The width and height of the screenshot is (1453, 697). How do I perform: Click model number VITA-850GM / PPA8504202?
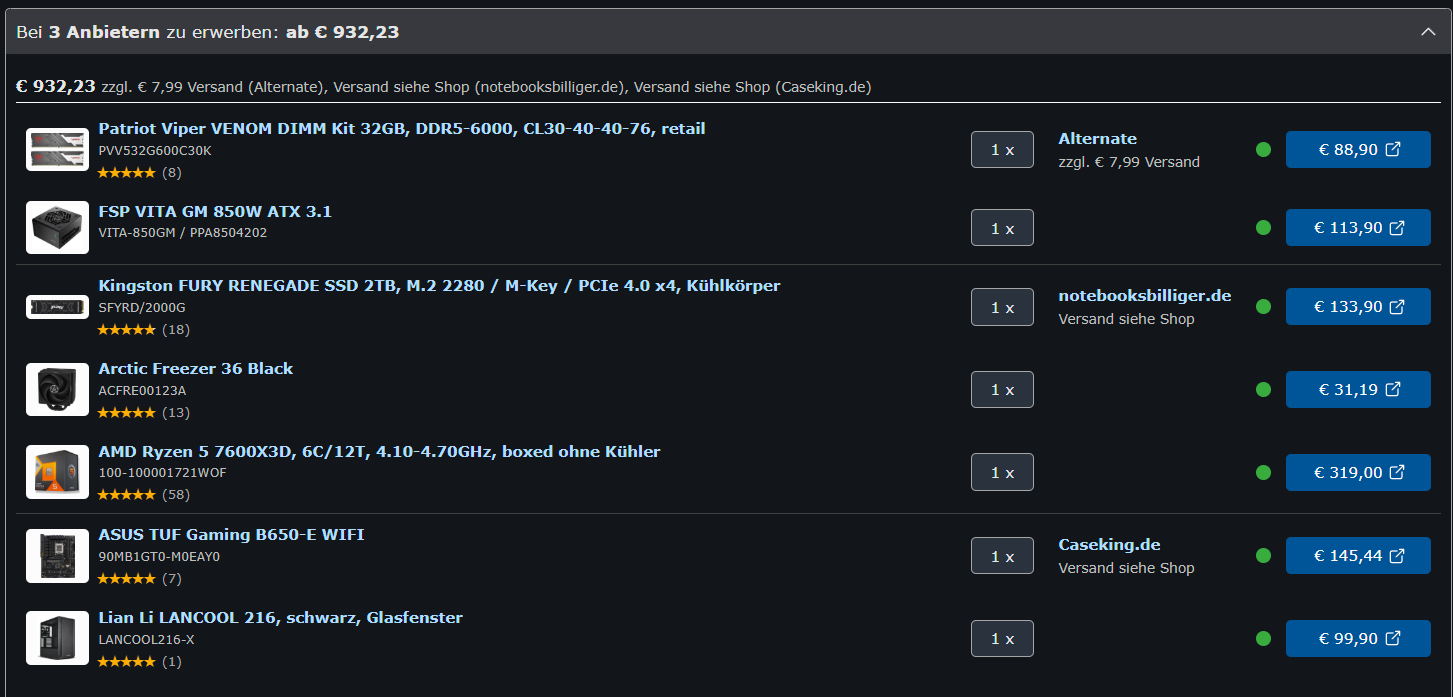pyautogui.click(x=183, y=233)
